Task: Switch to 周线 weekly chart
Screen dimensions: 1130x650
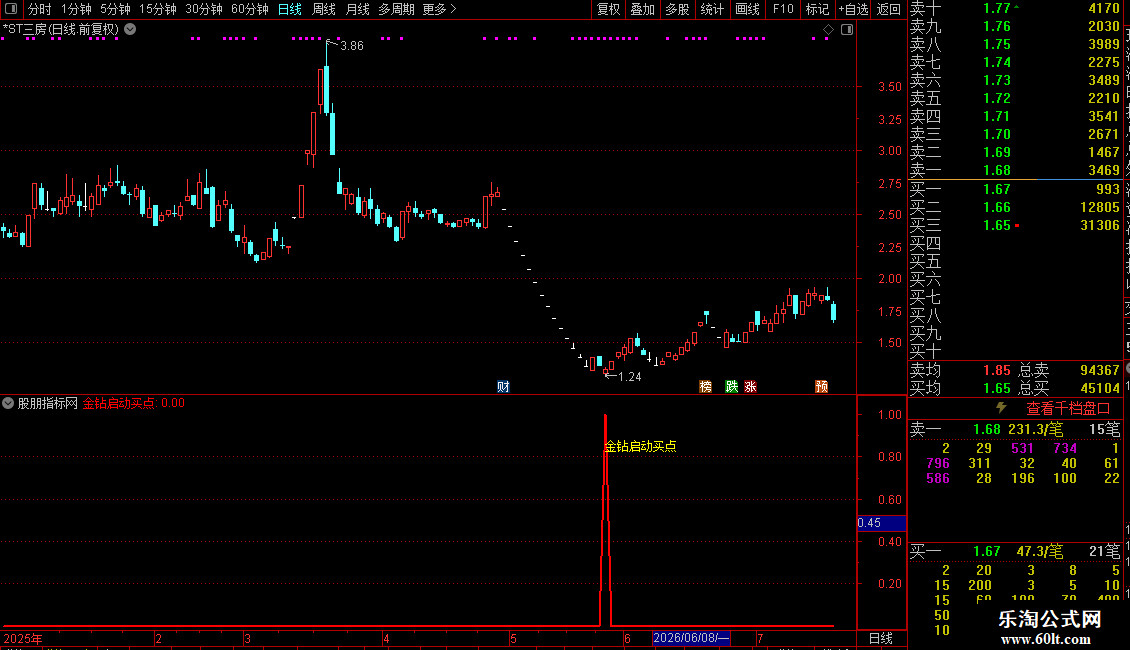Action: 324,9
